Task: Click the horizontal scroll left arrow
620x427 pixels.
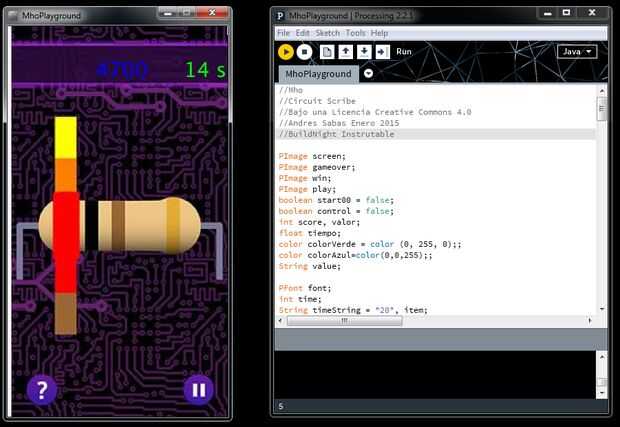Action: point(280,321)
